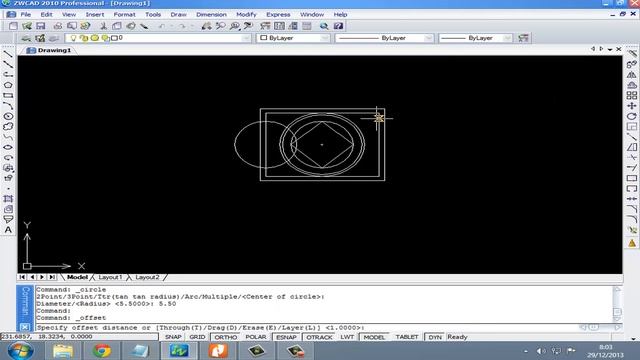640x360 pixels.
Task: Select the Hatch tool
Action: [8, 199]
